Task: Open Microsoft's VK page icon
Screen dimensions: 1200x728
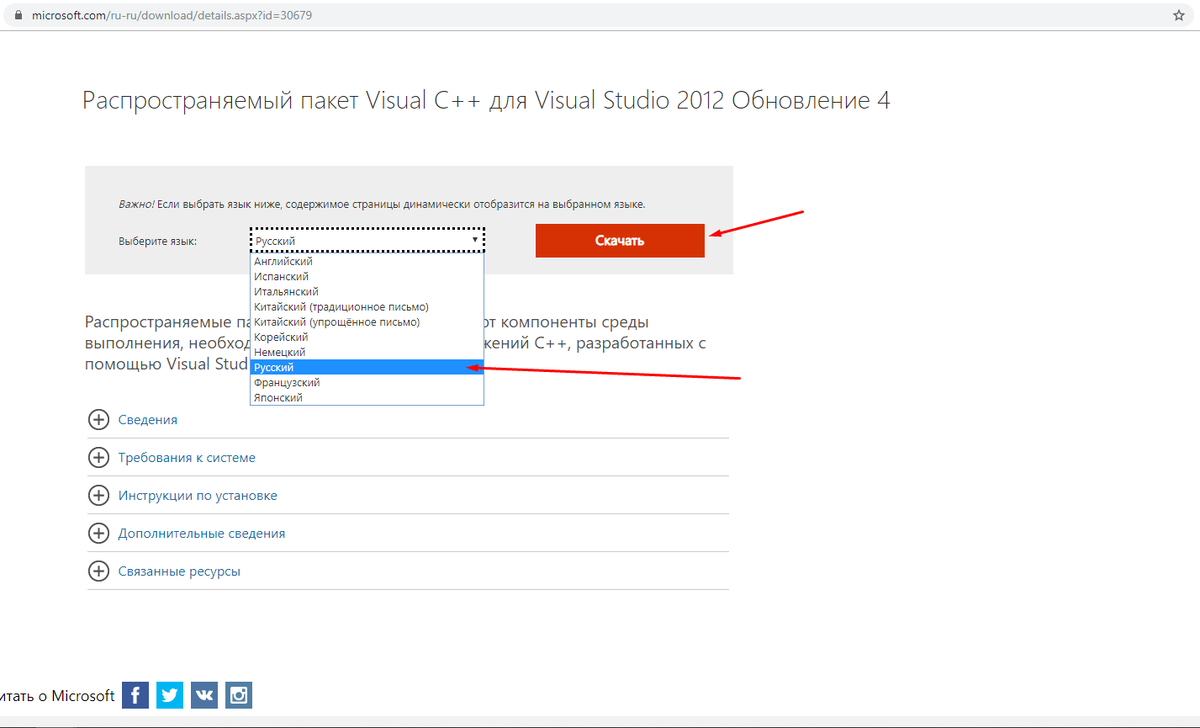Action: [204, 695]
